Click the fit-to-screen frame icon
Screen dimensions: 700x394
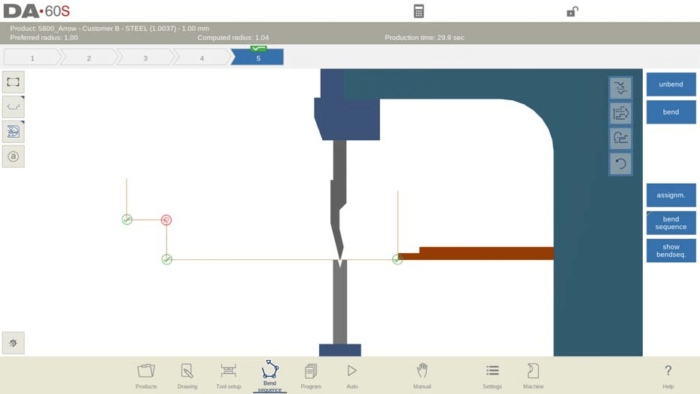pos(13,82)
